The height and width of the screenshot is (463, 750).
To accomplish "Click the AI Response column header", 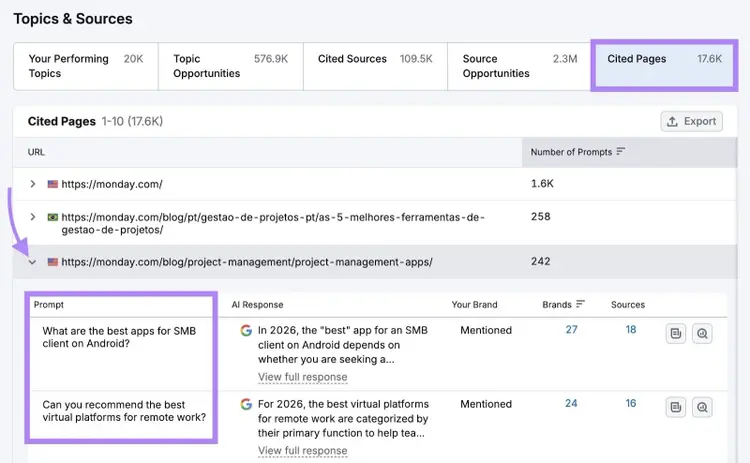I will [257, 305].
